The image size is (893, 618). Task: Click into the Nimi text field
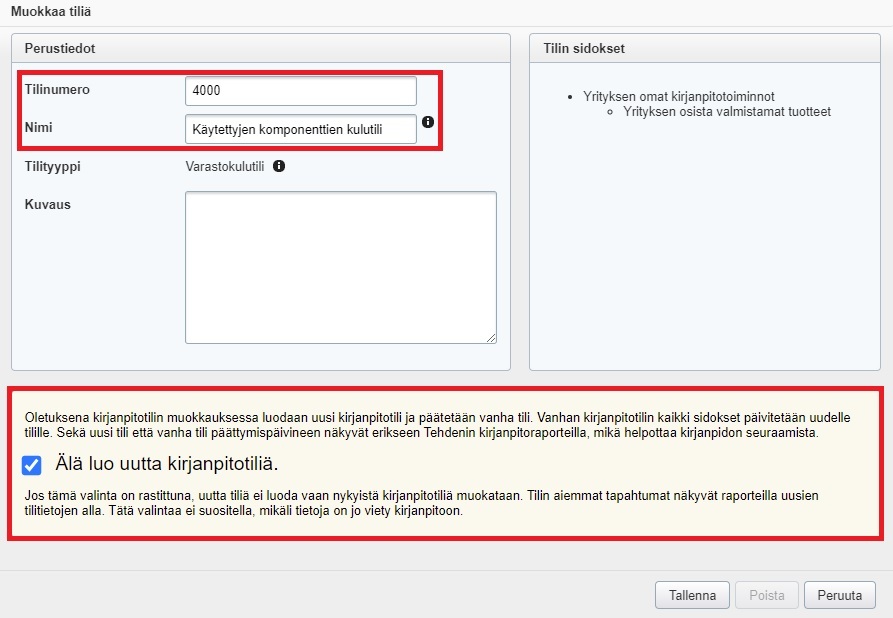[300, 129]
